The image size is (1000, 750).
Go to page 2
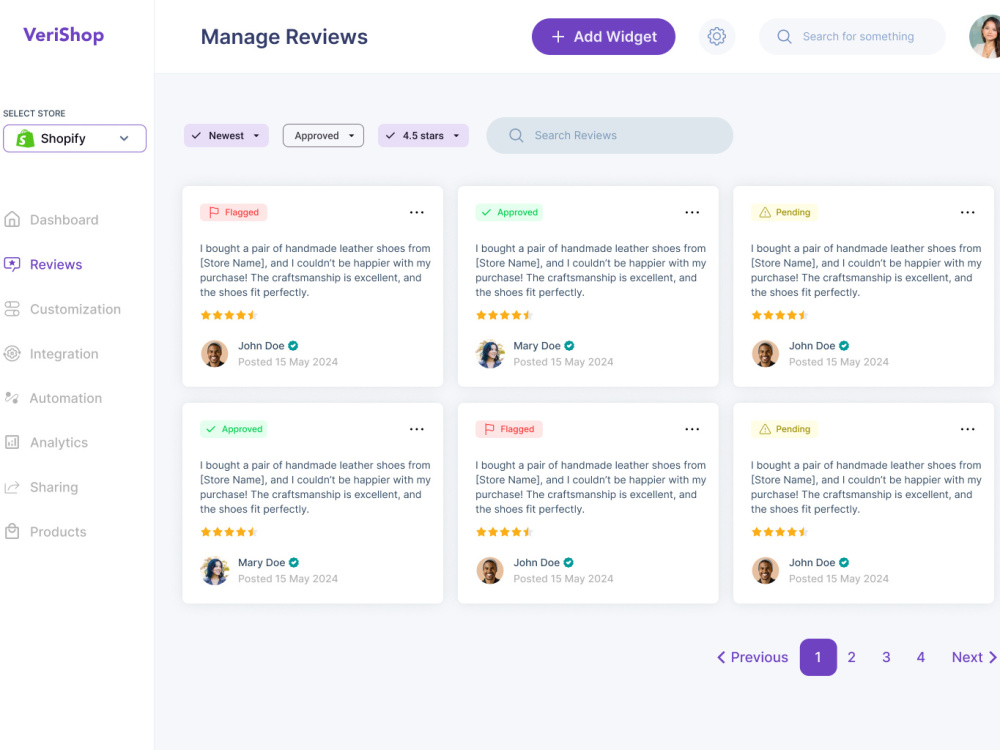pyautogui.click(x=851, y=657)
